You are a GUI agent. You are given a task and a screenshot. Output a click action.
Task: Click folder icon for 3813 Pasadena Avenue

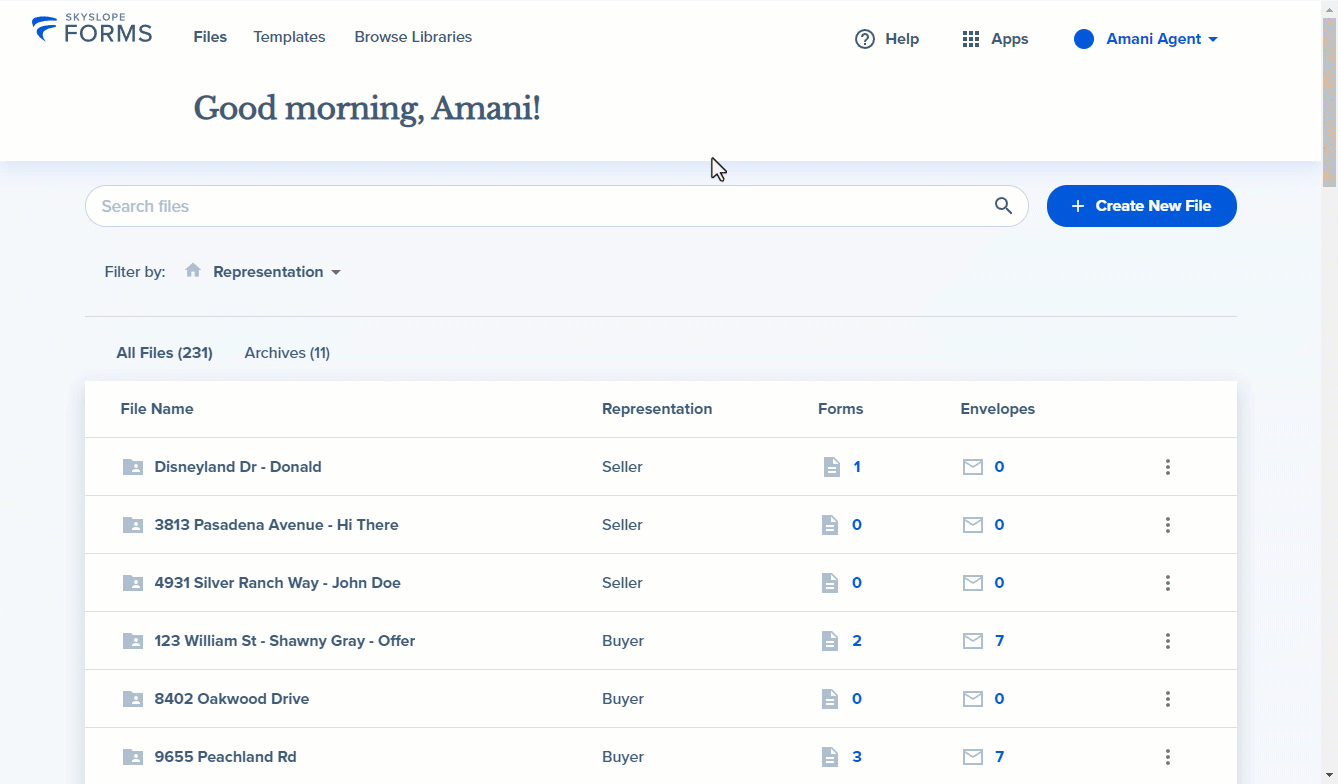coord(133,525)
